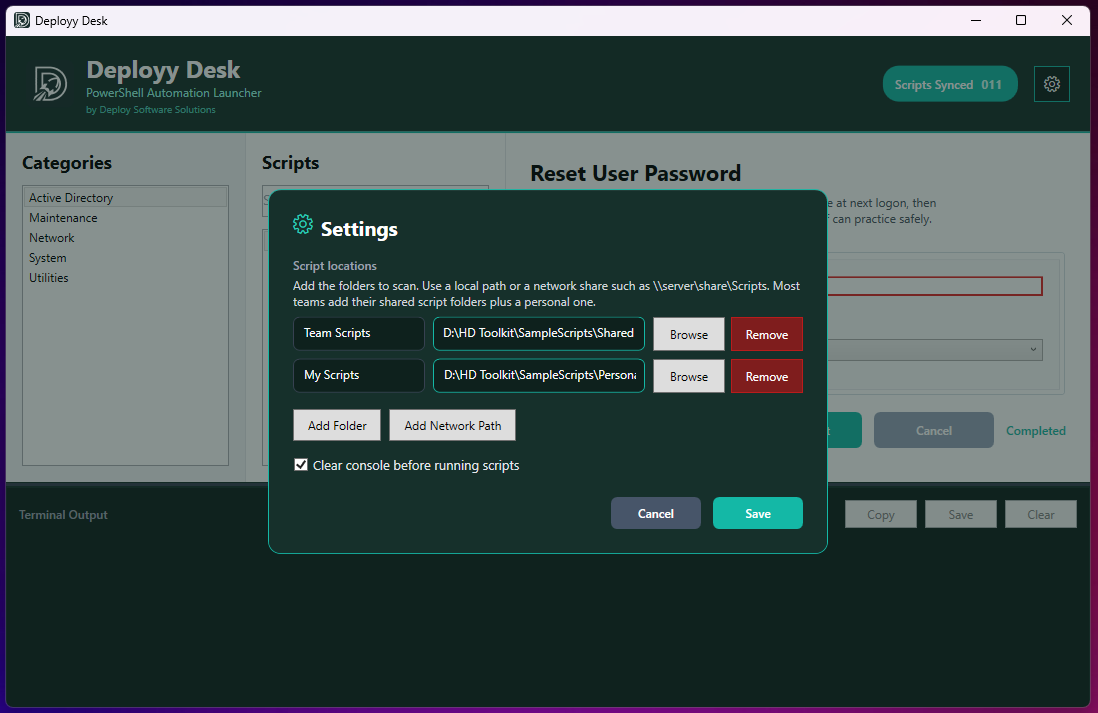This screenshot has height=713, width=1098.
Task: Click the Deployy Desk logo in header
Action: pos(50,84)
